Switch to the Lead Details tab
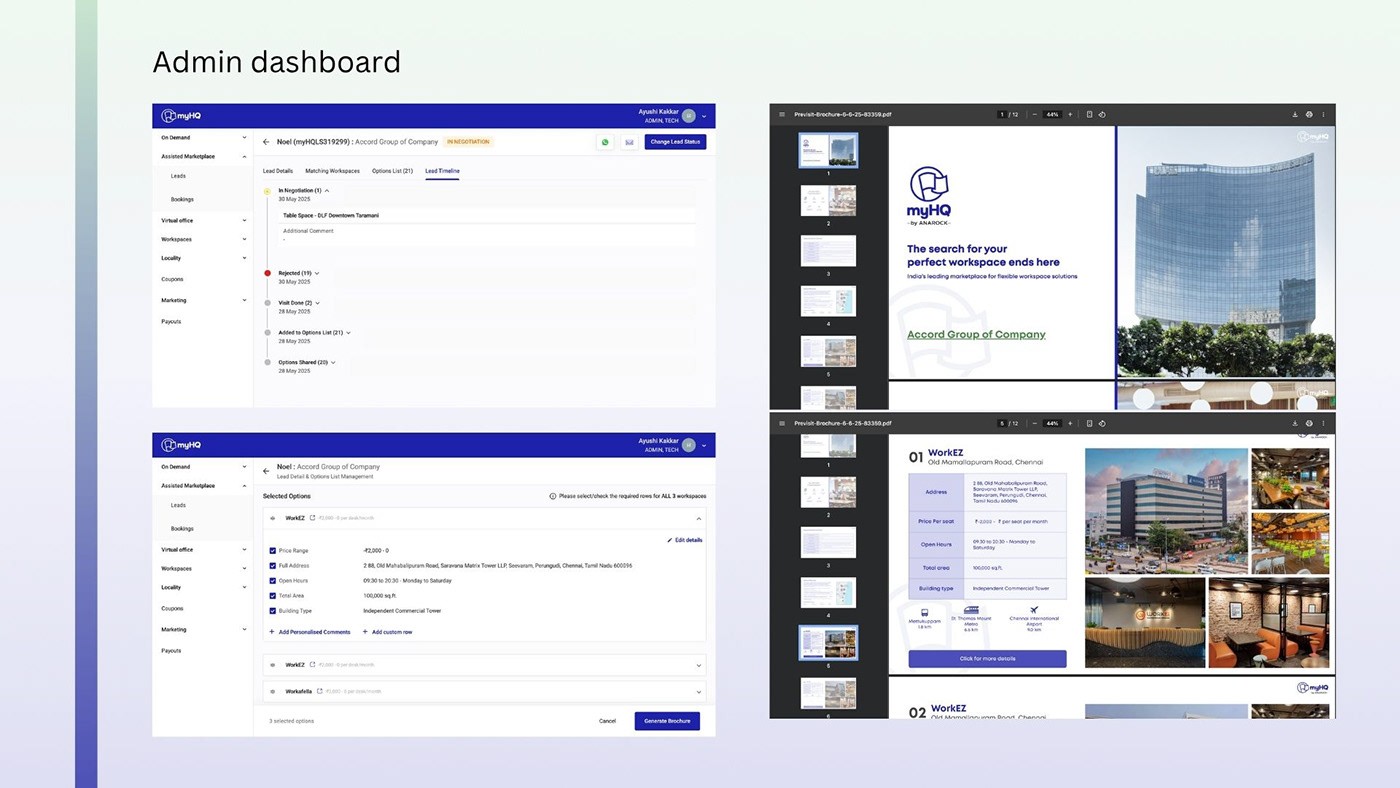The height and width of the screenshot is (788, 1400). (x=278, y=171)
